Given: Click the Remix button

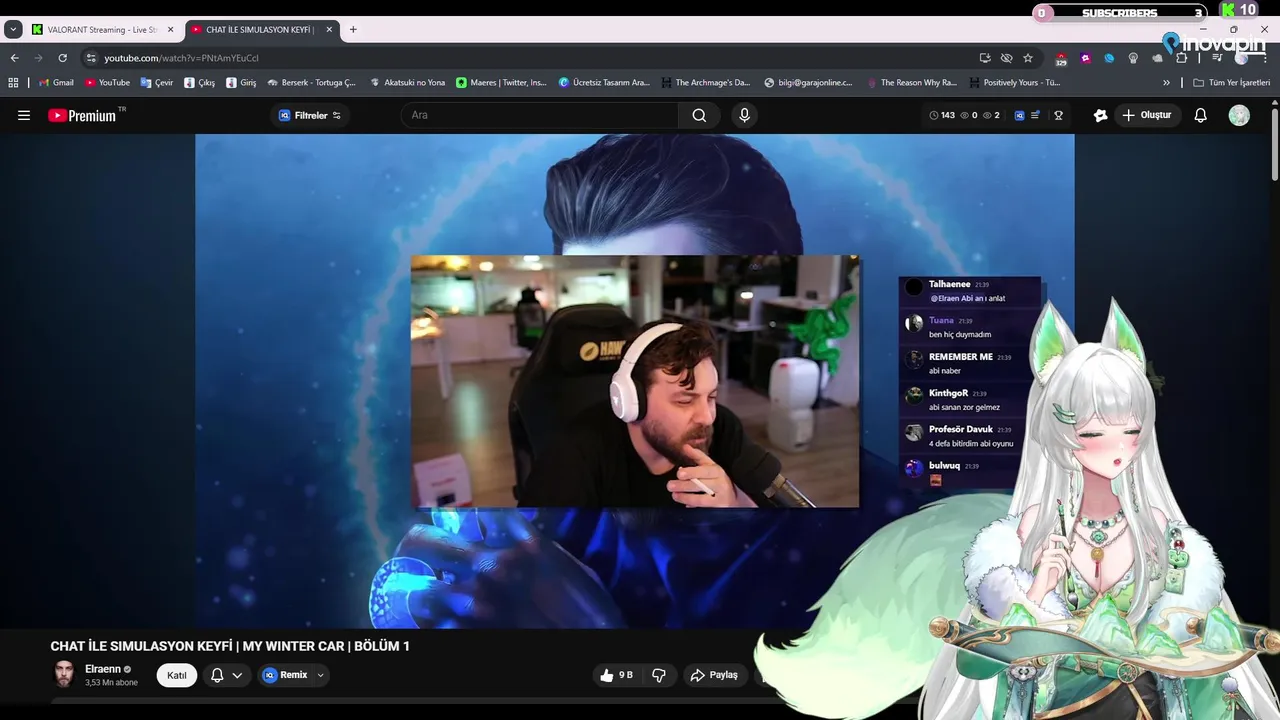Looking at the screenshot, I should click(x=285, y=675).
